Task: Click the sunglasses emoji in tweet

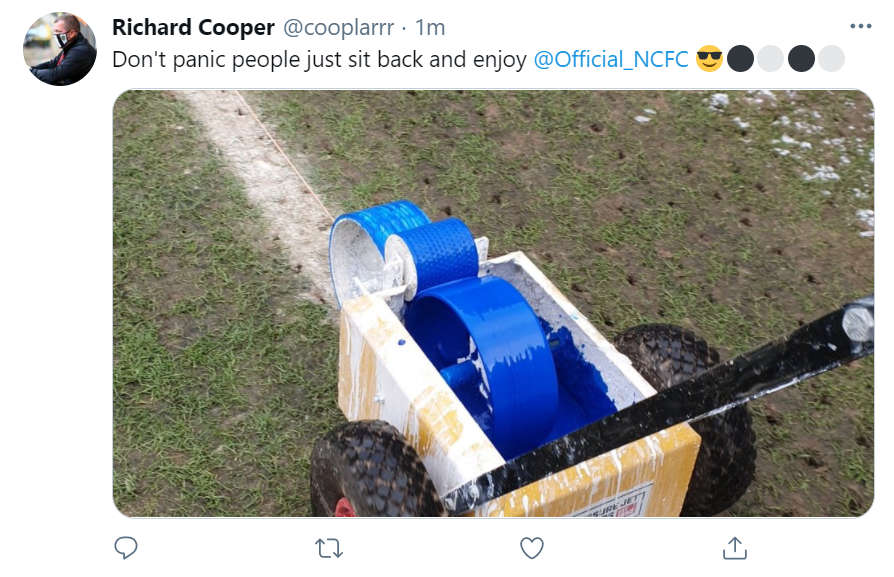Action: click(709, 59)
